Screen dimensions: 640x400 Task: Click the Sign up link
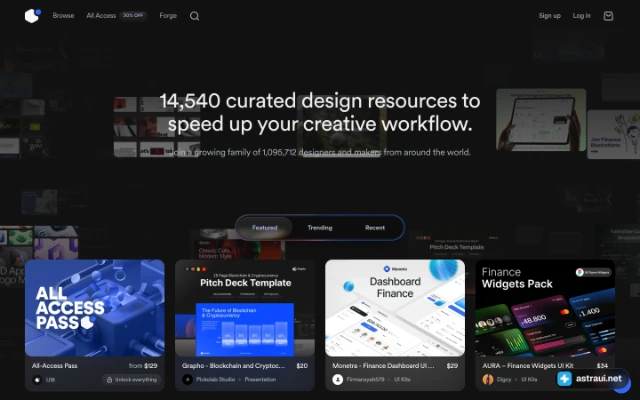(549, 16)
